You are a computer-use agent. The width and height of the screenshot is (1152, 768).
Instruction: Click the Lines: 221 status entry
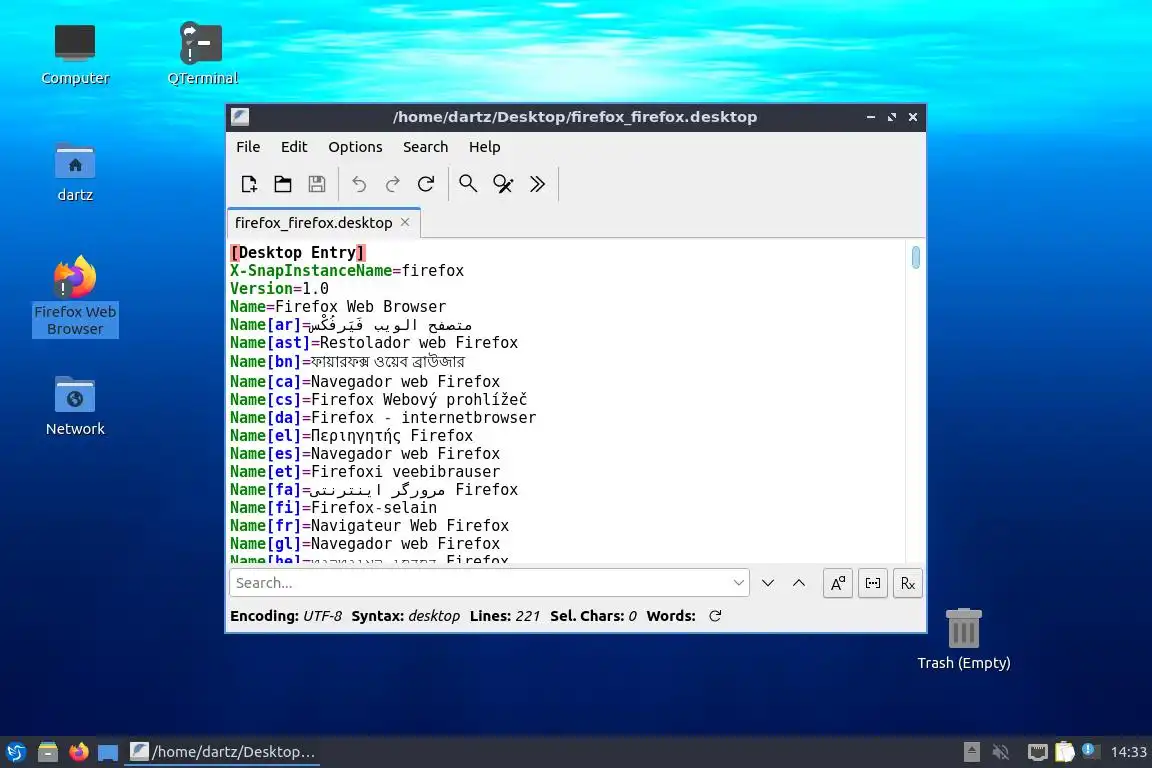tap(505, 616)
